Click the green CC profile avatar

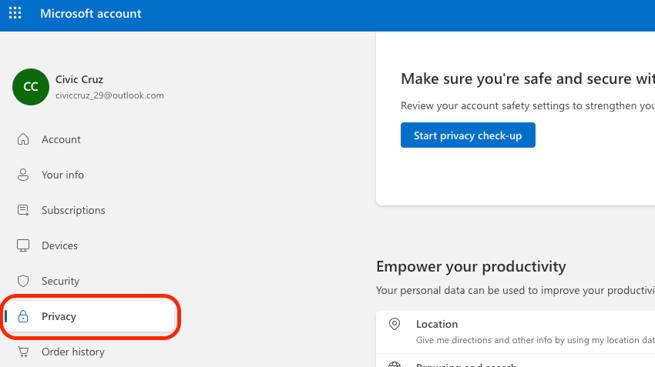30,87
